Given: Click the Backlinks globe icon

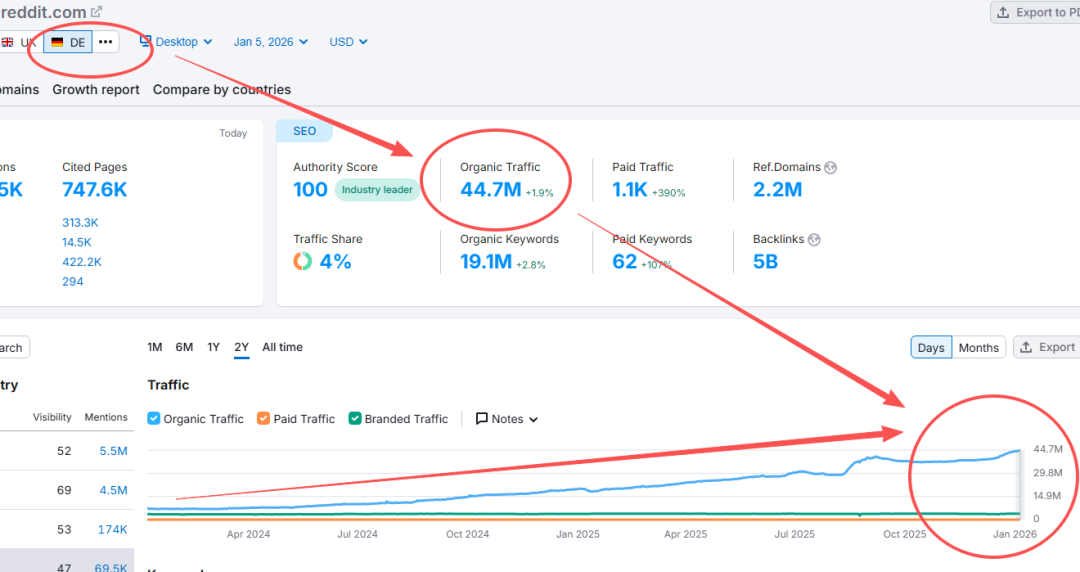Looking at the screenshot, I should pyautogui.click(x=814, y=240).
